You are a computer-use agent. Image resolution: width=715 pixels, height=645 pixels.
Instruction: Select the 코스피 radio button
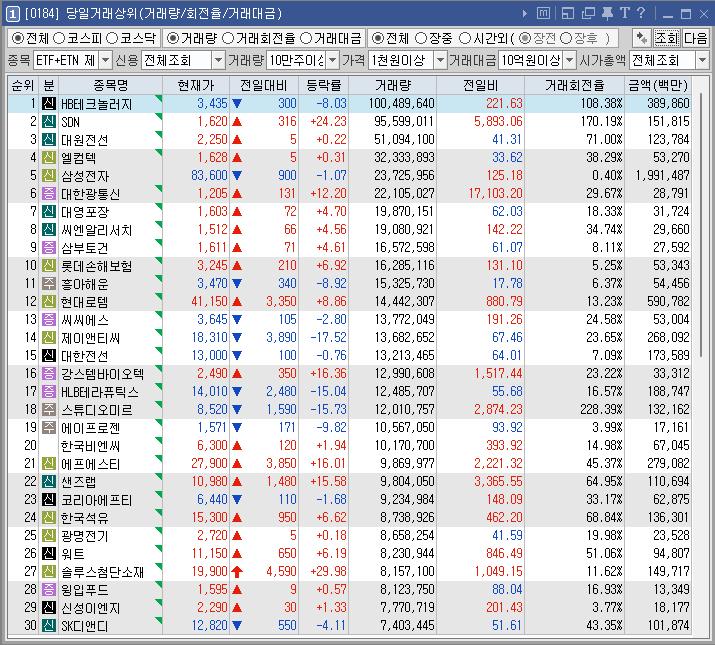coord(59,38)
